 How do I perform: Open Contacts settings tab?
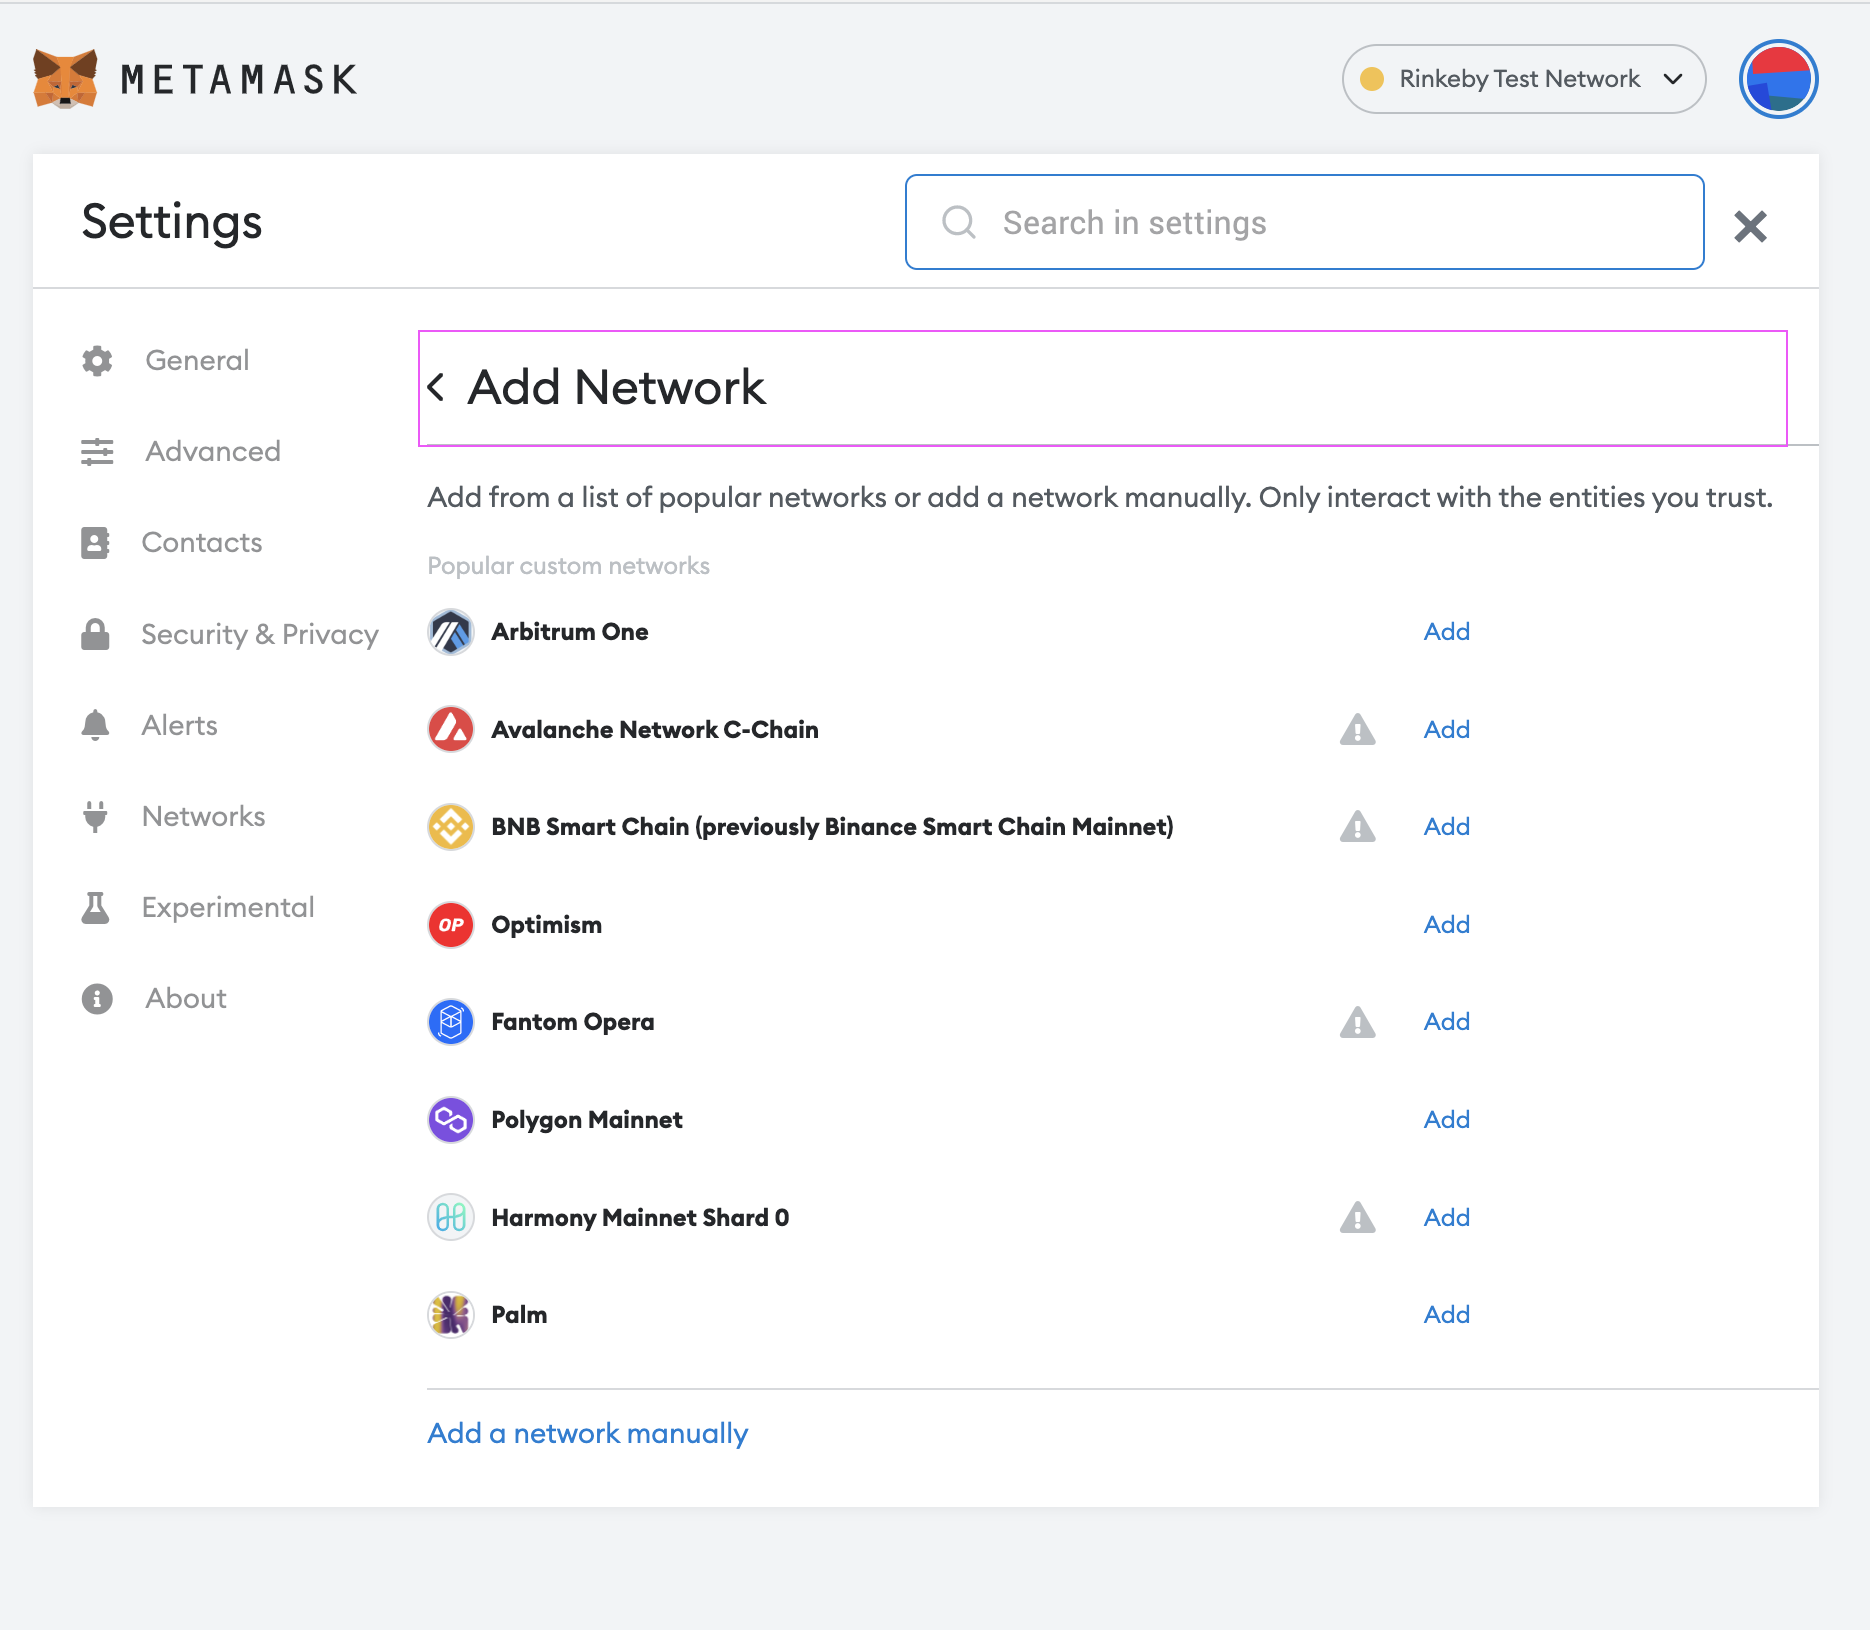pos(202,542)
